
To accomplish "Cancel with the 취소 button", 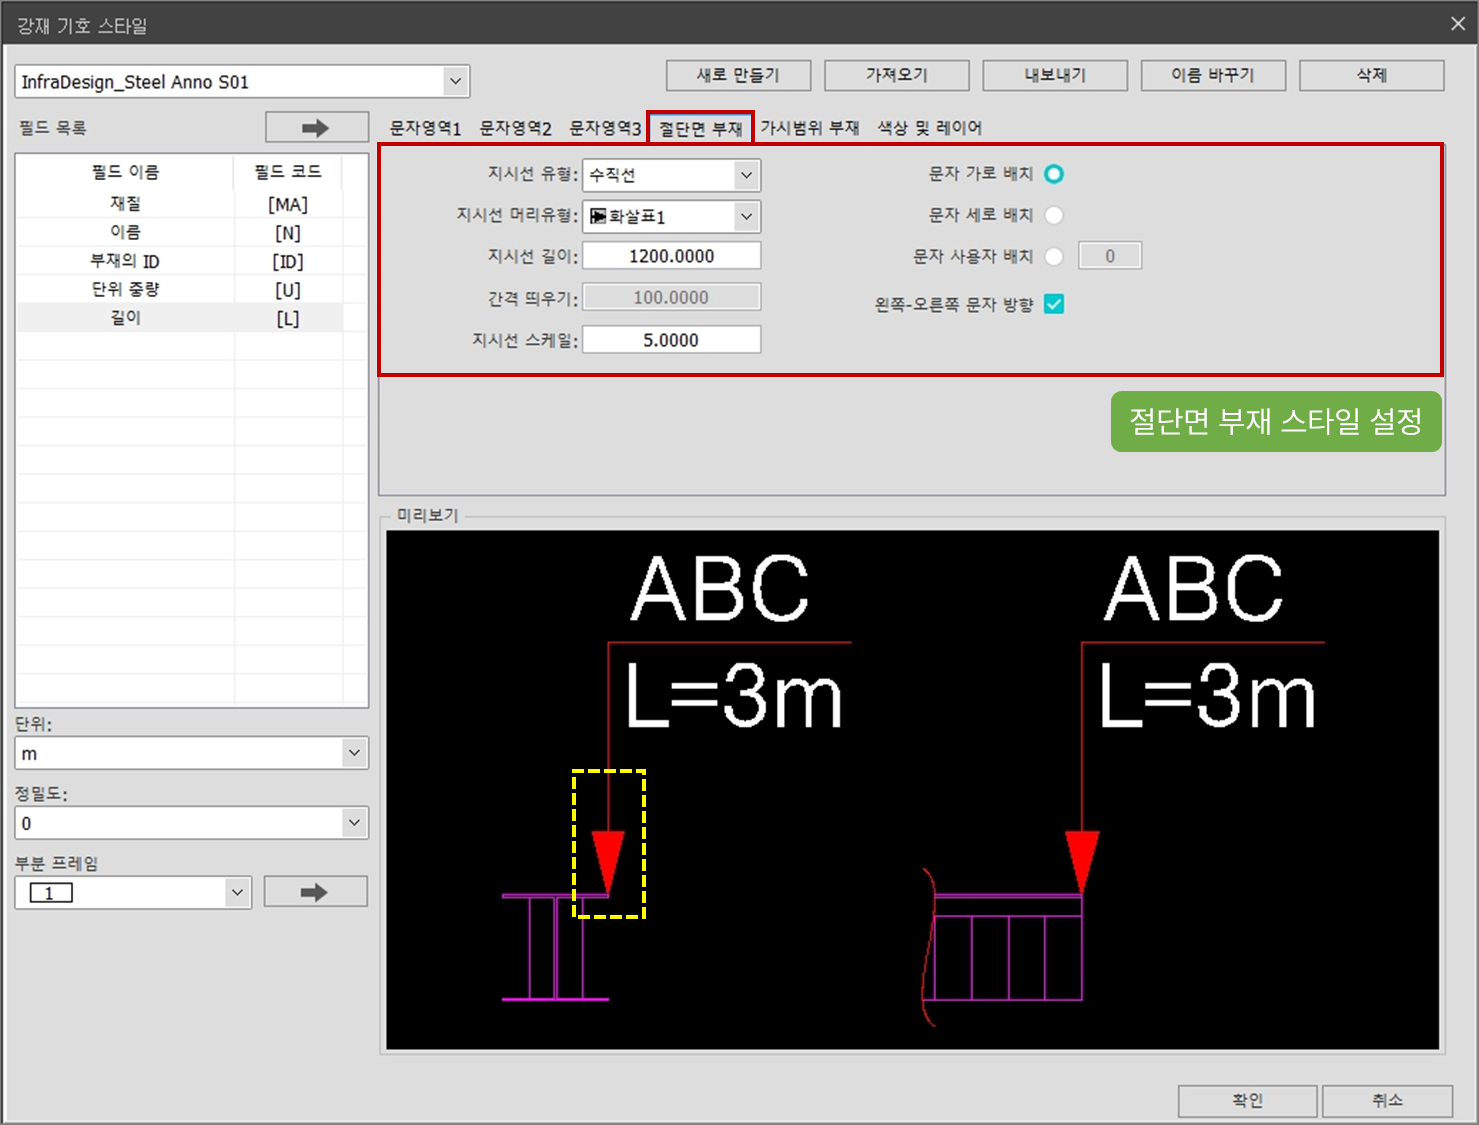I will (1387, 1101).
